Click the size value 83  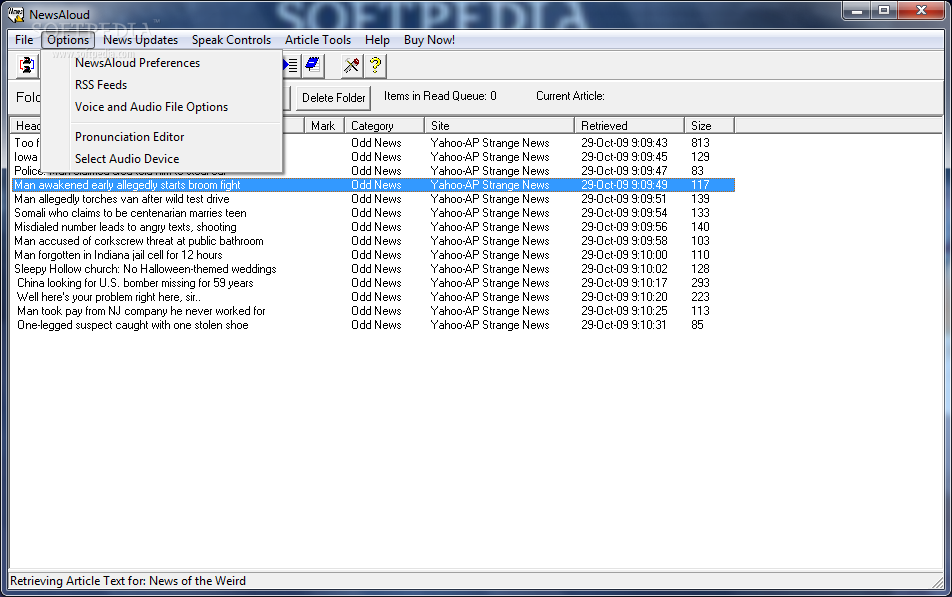click(697, 171)
